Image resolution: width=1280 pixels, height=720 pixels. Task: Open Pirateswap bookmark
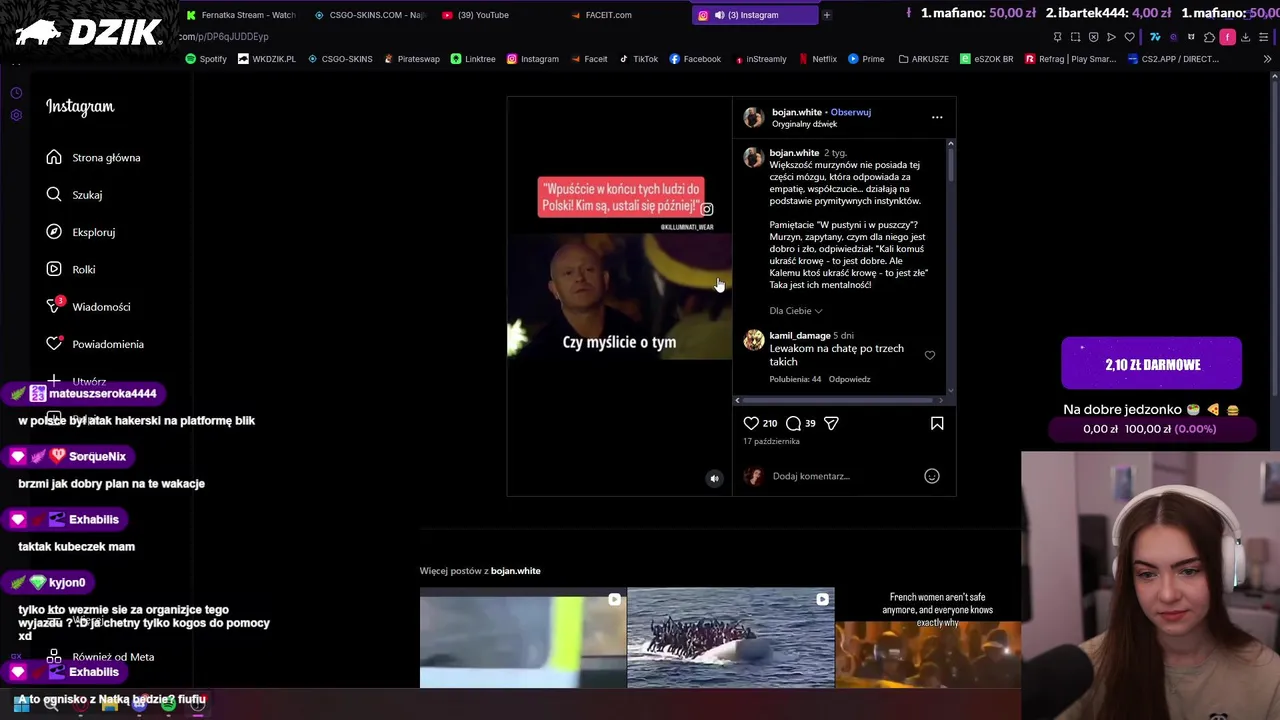(411, 59)
